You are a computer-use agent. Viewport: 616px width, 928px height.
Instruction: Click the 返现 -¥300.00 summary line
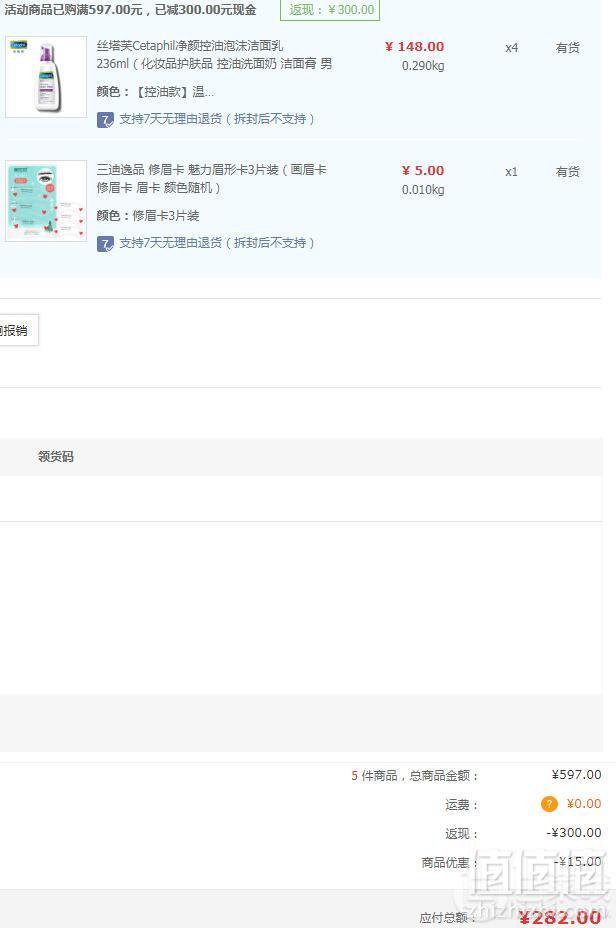(523, 833)
